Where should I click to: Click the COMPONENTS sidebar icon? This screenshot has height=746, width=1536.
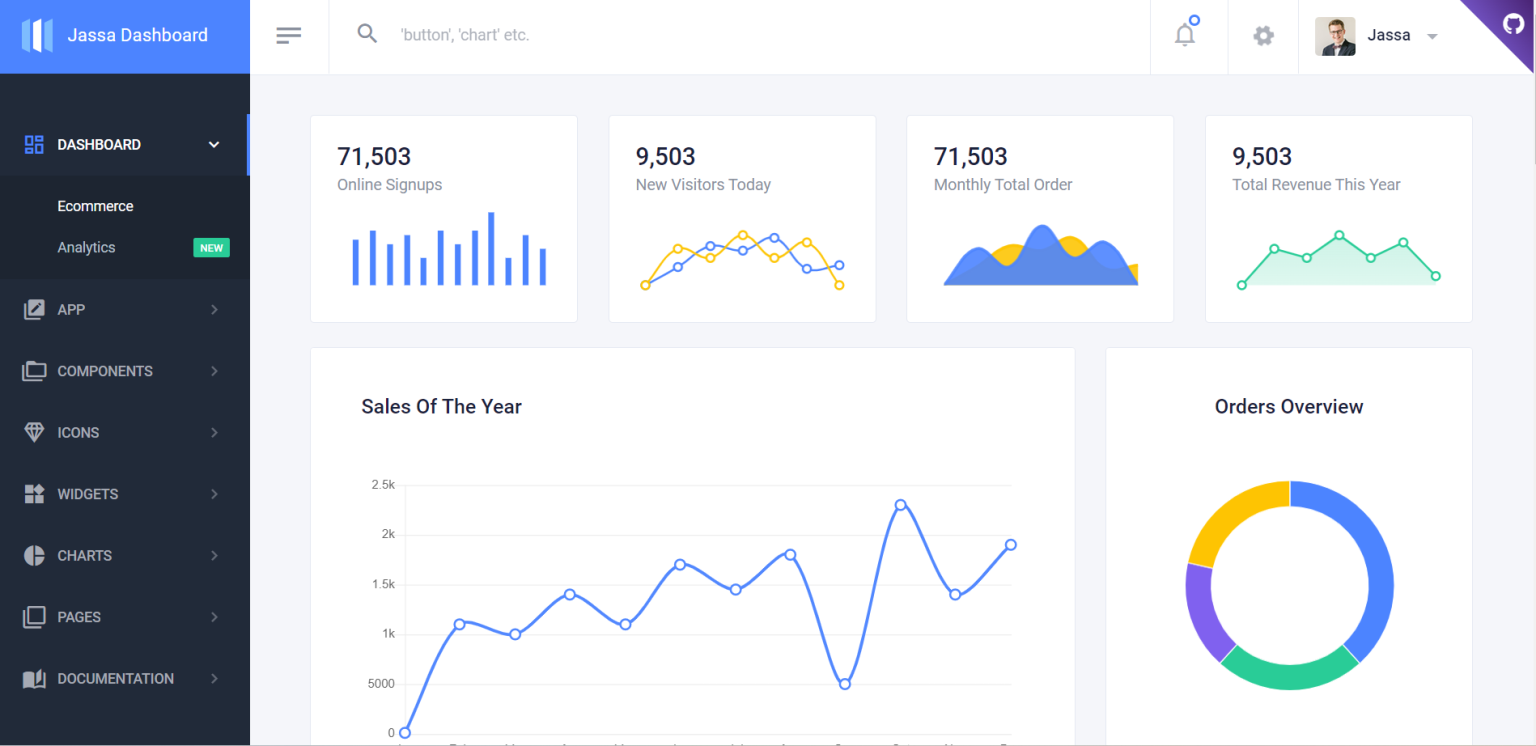[x=33, y=370]
